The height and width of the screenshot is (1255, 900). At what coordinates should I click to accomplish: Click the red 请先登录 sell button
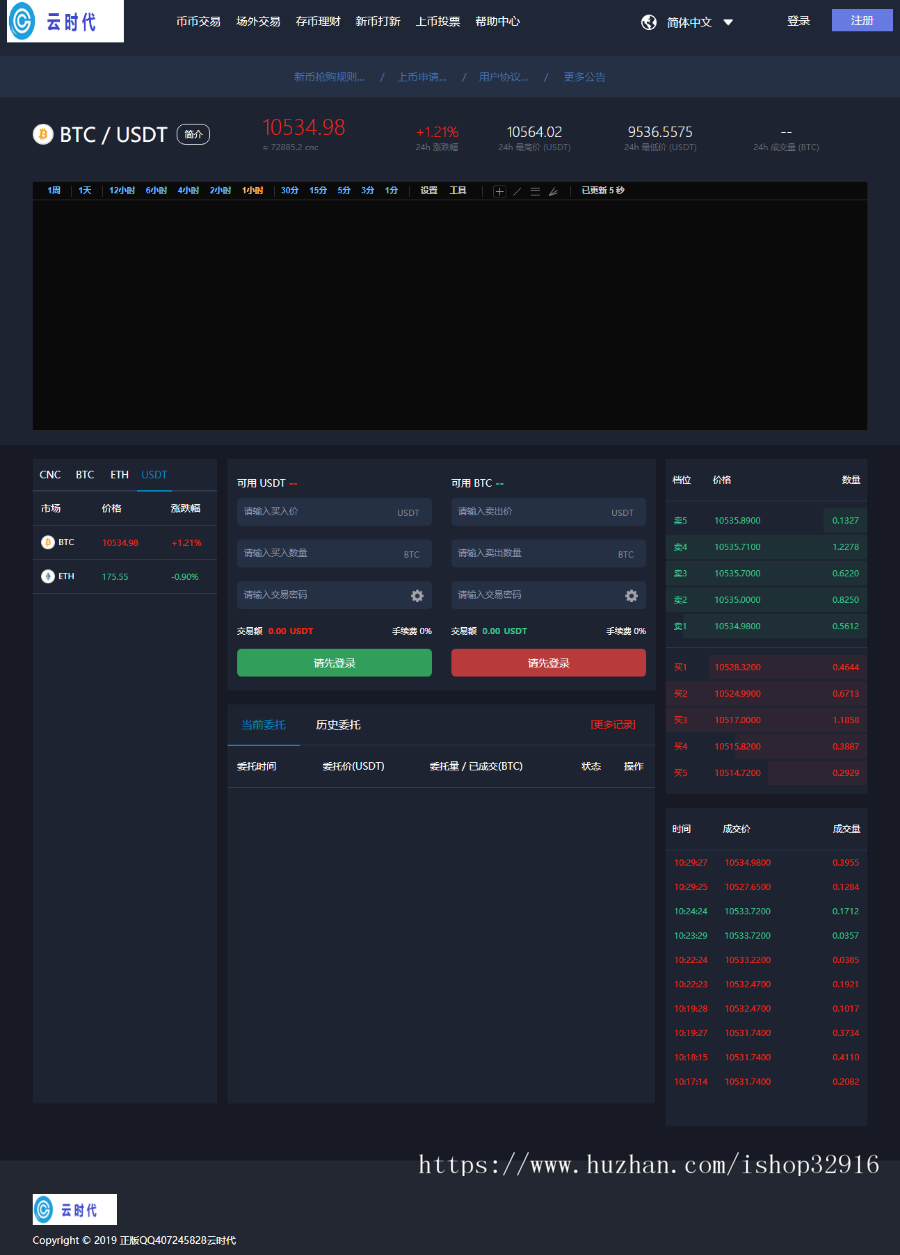click(548, 663)
